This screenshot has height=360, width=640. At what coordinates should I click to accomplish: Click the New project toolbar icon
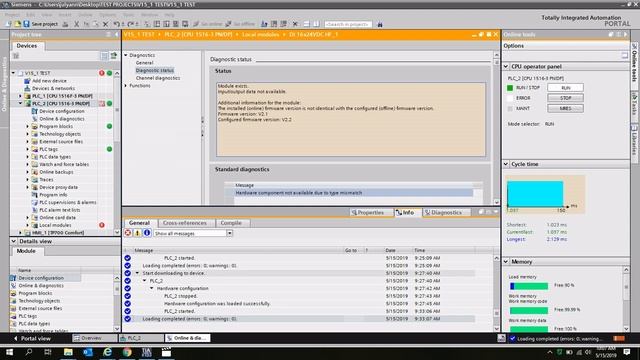[8, 24]
